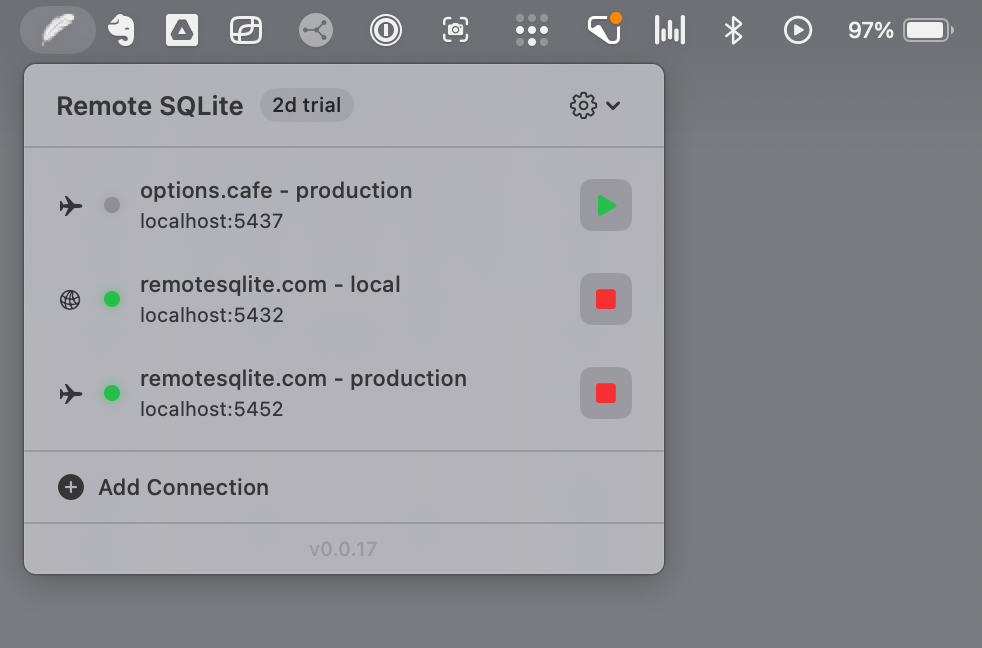Click the Bluetooth icon in menu bar

734,30
